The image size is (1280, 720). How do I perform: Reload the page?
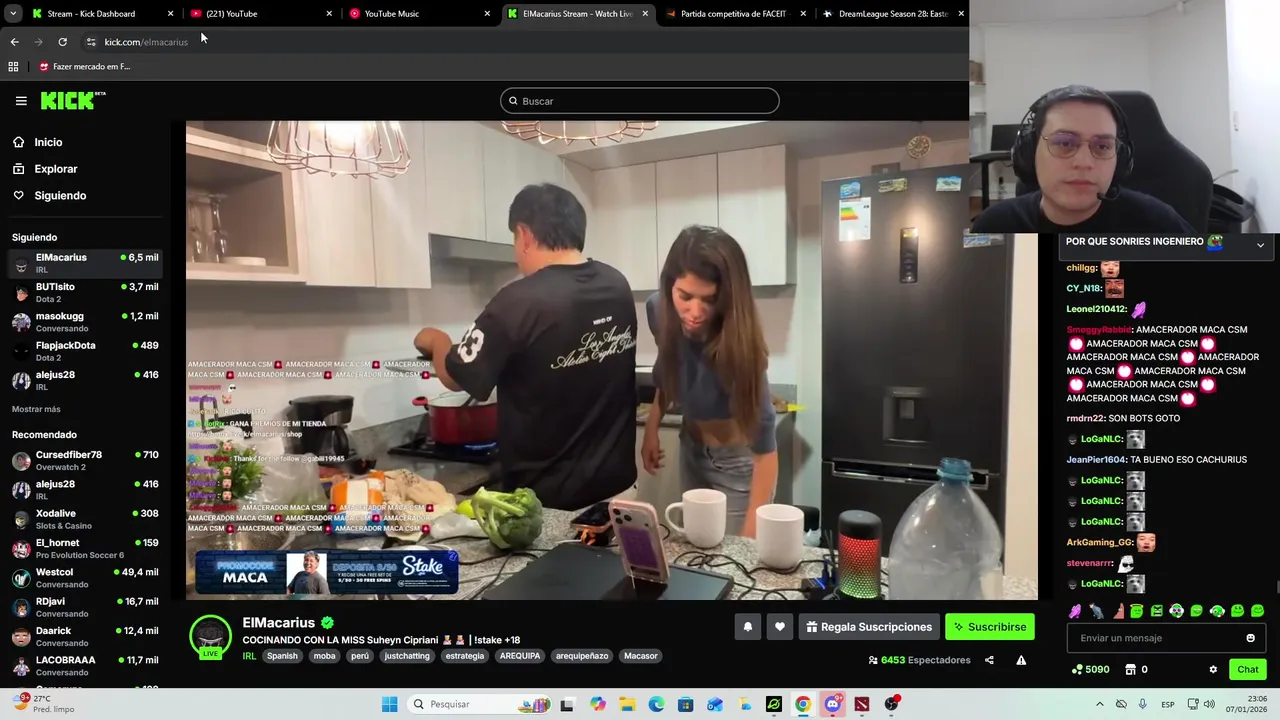coord(62,42)
